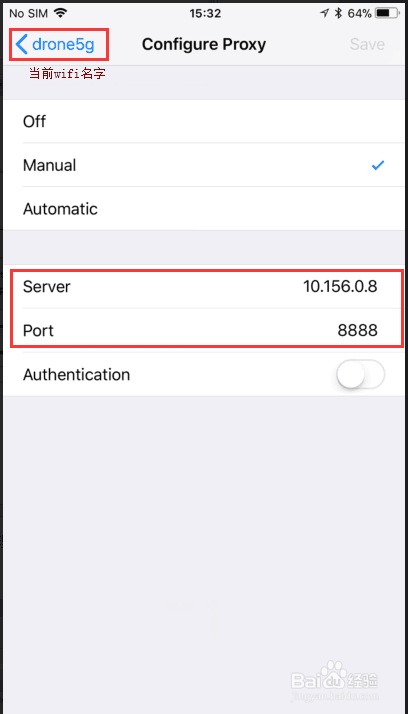
Task: Tap the Authentication row label
Action: coord(76,375)
